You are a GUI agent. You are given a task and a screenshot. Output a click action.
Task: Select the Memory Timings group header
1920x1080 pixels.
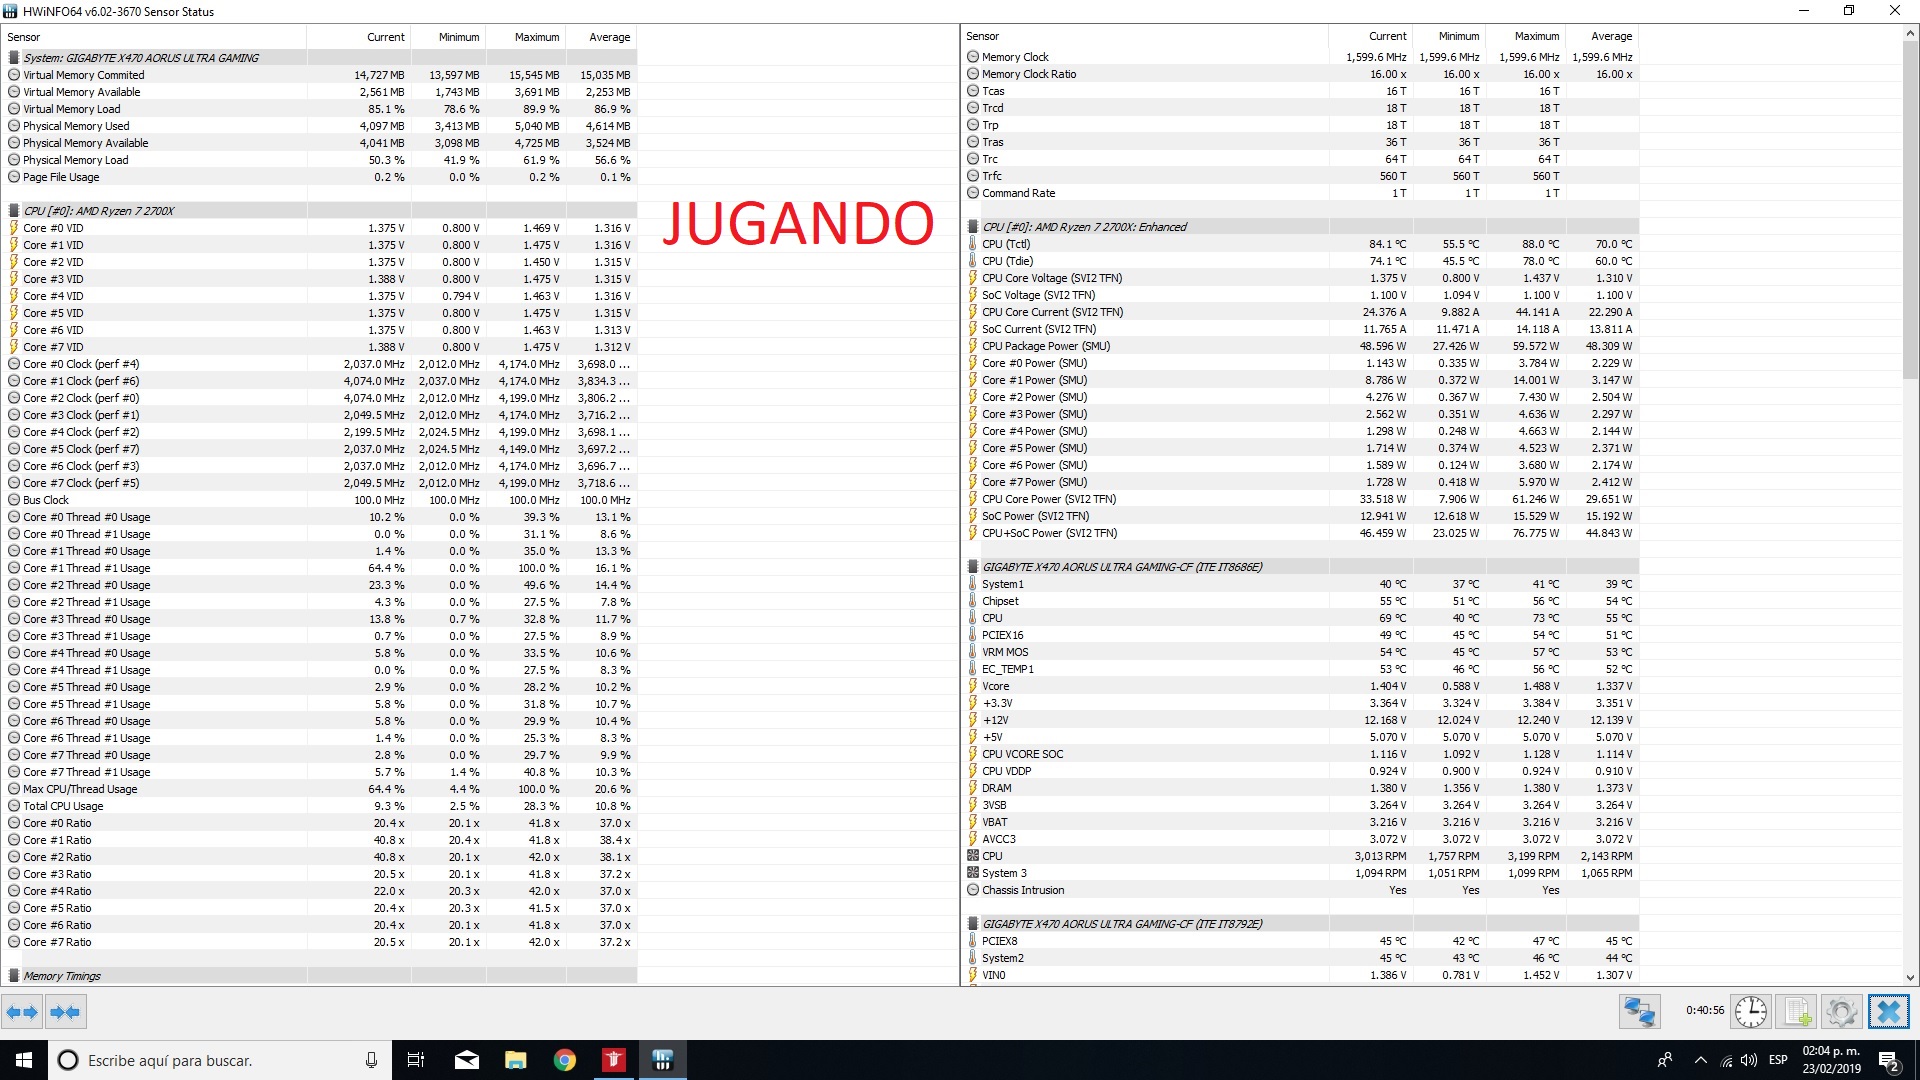click(x=320, y=976)
